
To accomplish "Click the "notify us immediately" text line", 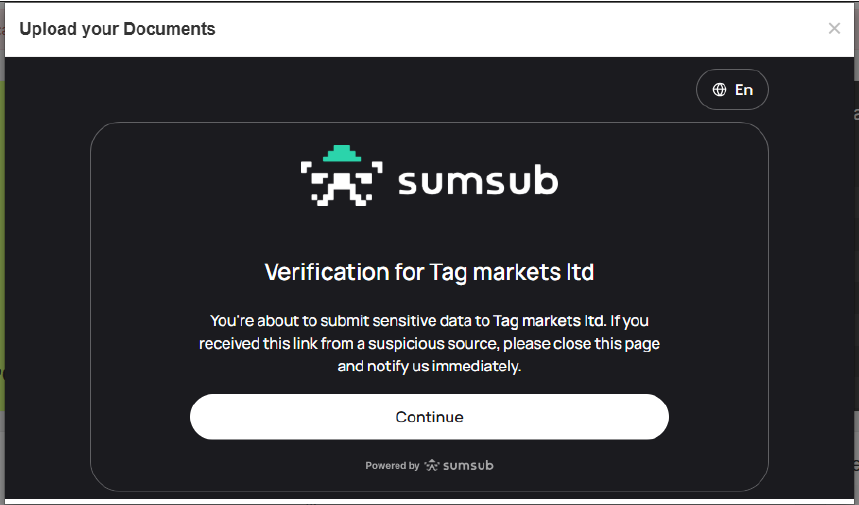I will click(x=429, y=366).
